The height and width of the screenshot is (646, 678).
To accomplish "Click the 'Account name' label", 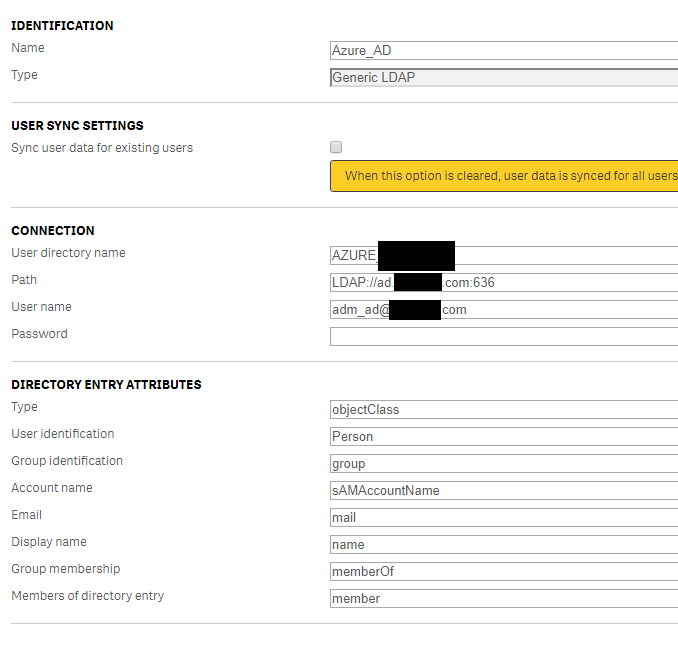I will coord(52,488).
